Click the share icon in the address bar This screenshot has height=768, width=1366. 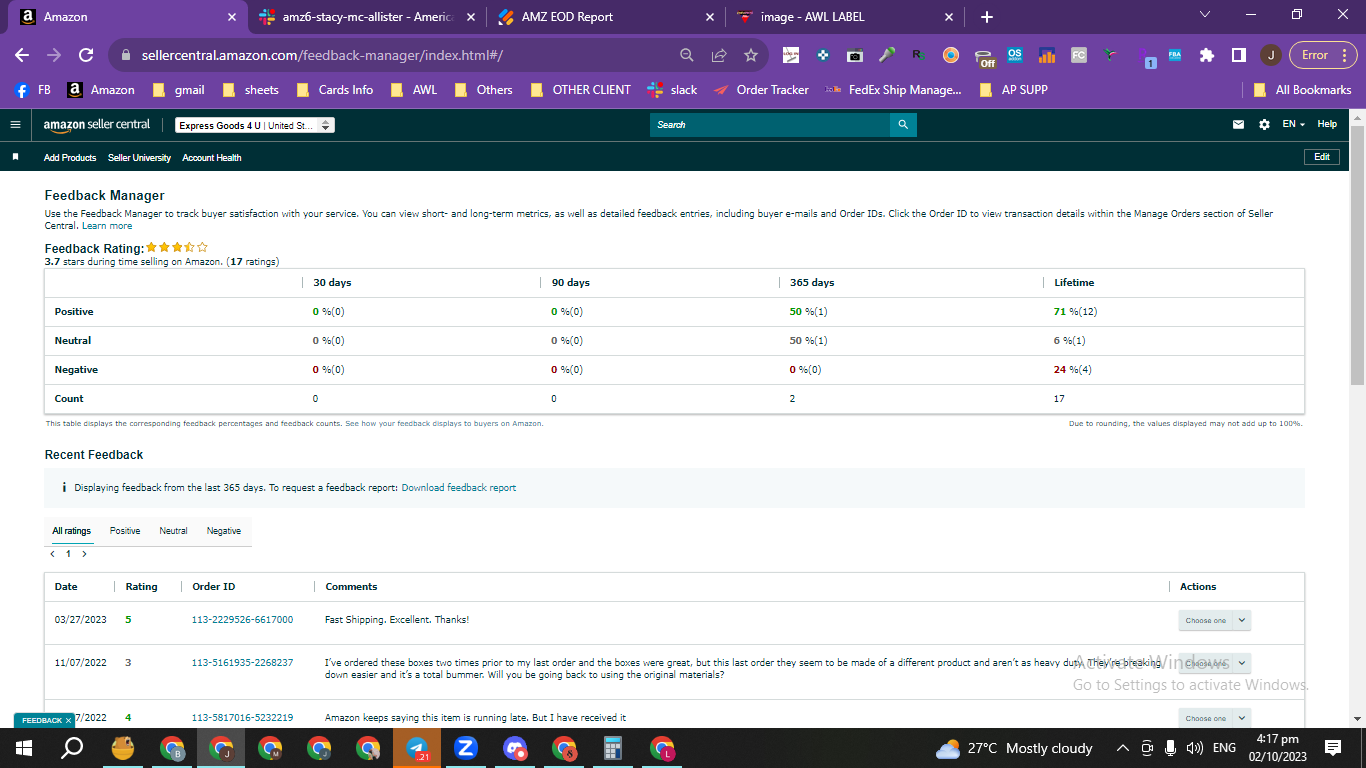click(x=719, y=55)
